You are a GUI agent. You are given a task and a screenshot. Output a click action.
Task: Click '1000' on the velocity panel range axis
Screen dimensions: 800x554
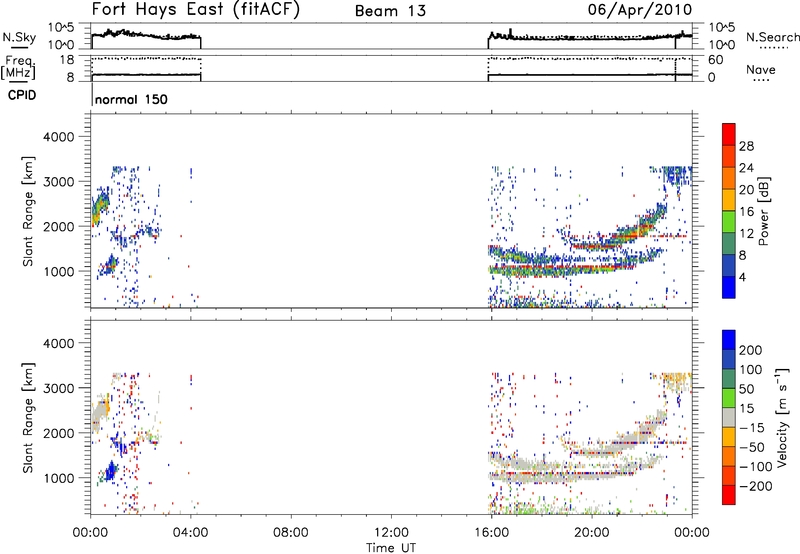click(58, 478)
